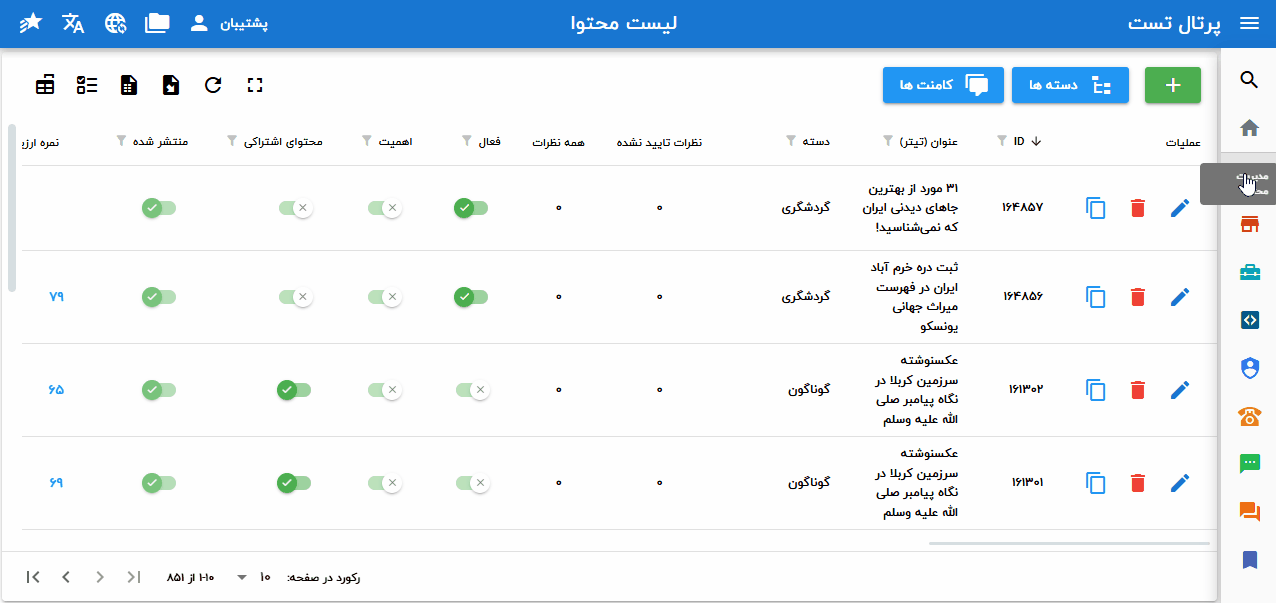Click the search icon in the sidebar
The height and width of the screenshot is (603, 1276).
[x=1248, y=80]
